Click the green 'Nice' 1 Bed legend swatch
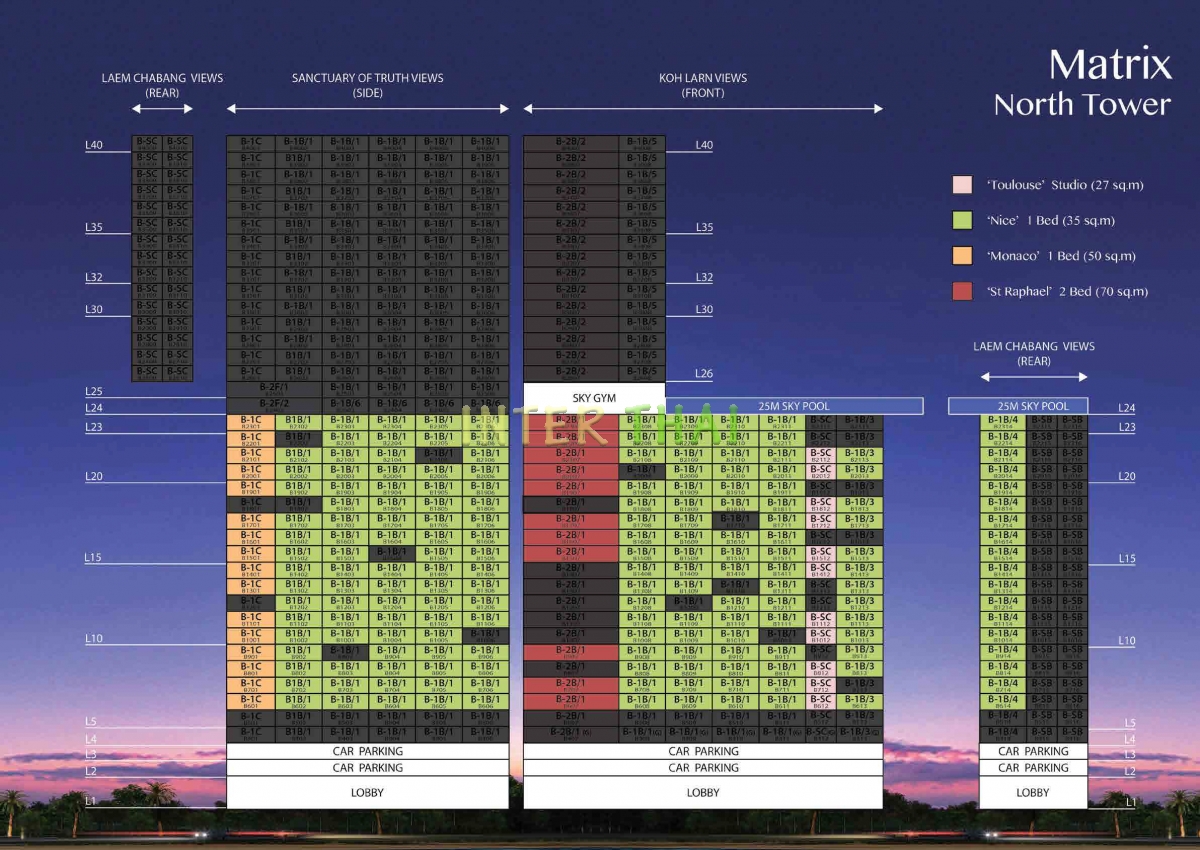Viewport: 1200px width, 850px height. [x=962, y=220]
